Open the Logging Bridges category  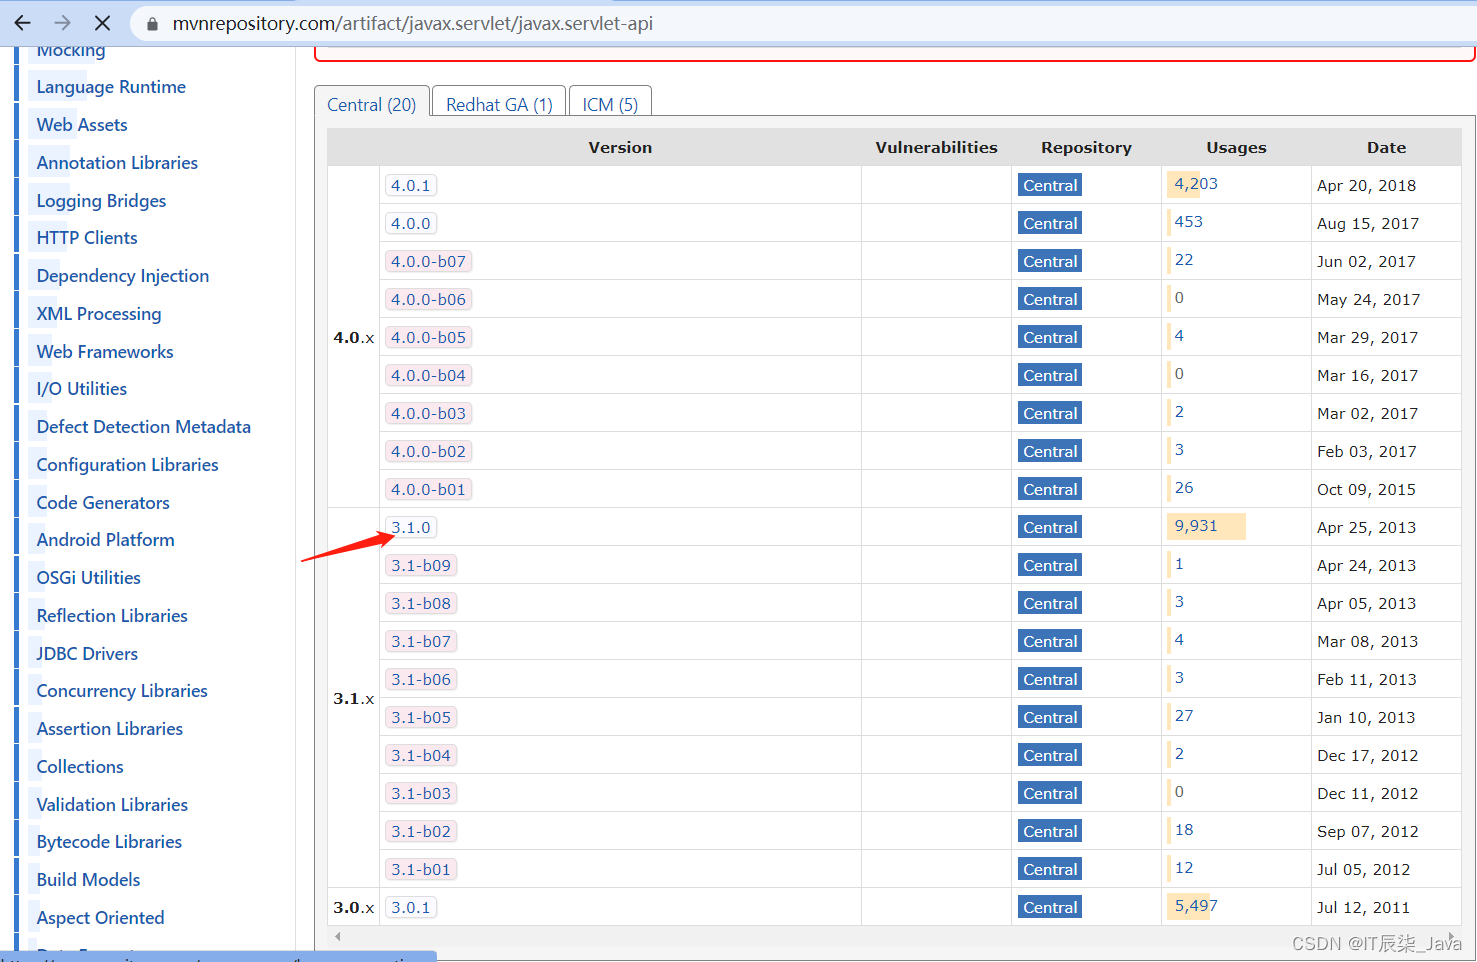pyautogui.click(x=99, y=200)
